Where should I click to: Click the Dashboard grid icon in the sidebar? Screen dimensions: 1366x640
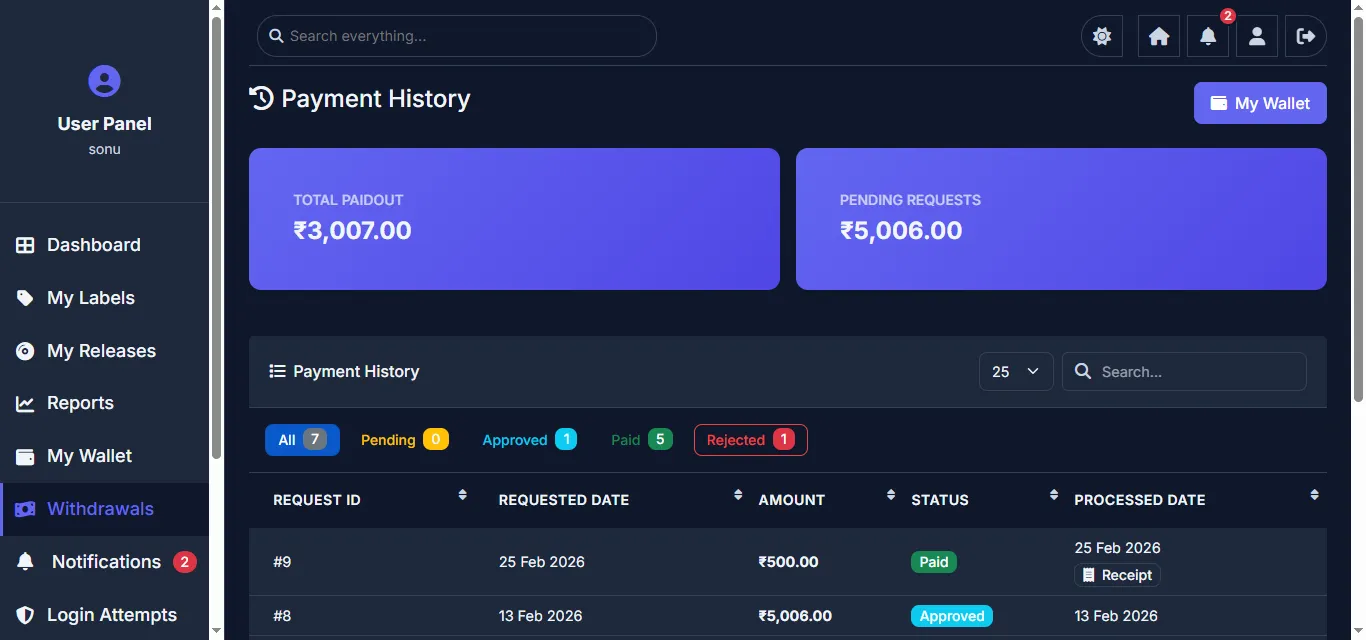pyautogui.click(x=26, y=245)
